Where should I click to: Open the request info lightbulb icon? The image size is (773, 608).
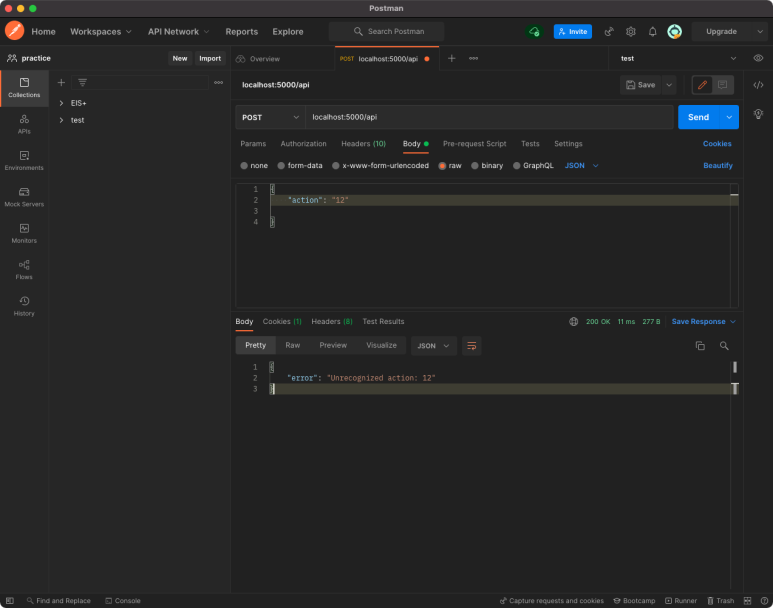758,114
